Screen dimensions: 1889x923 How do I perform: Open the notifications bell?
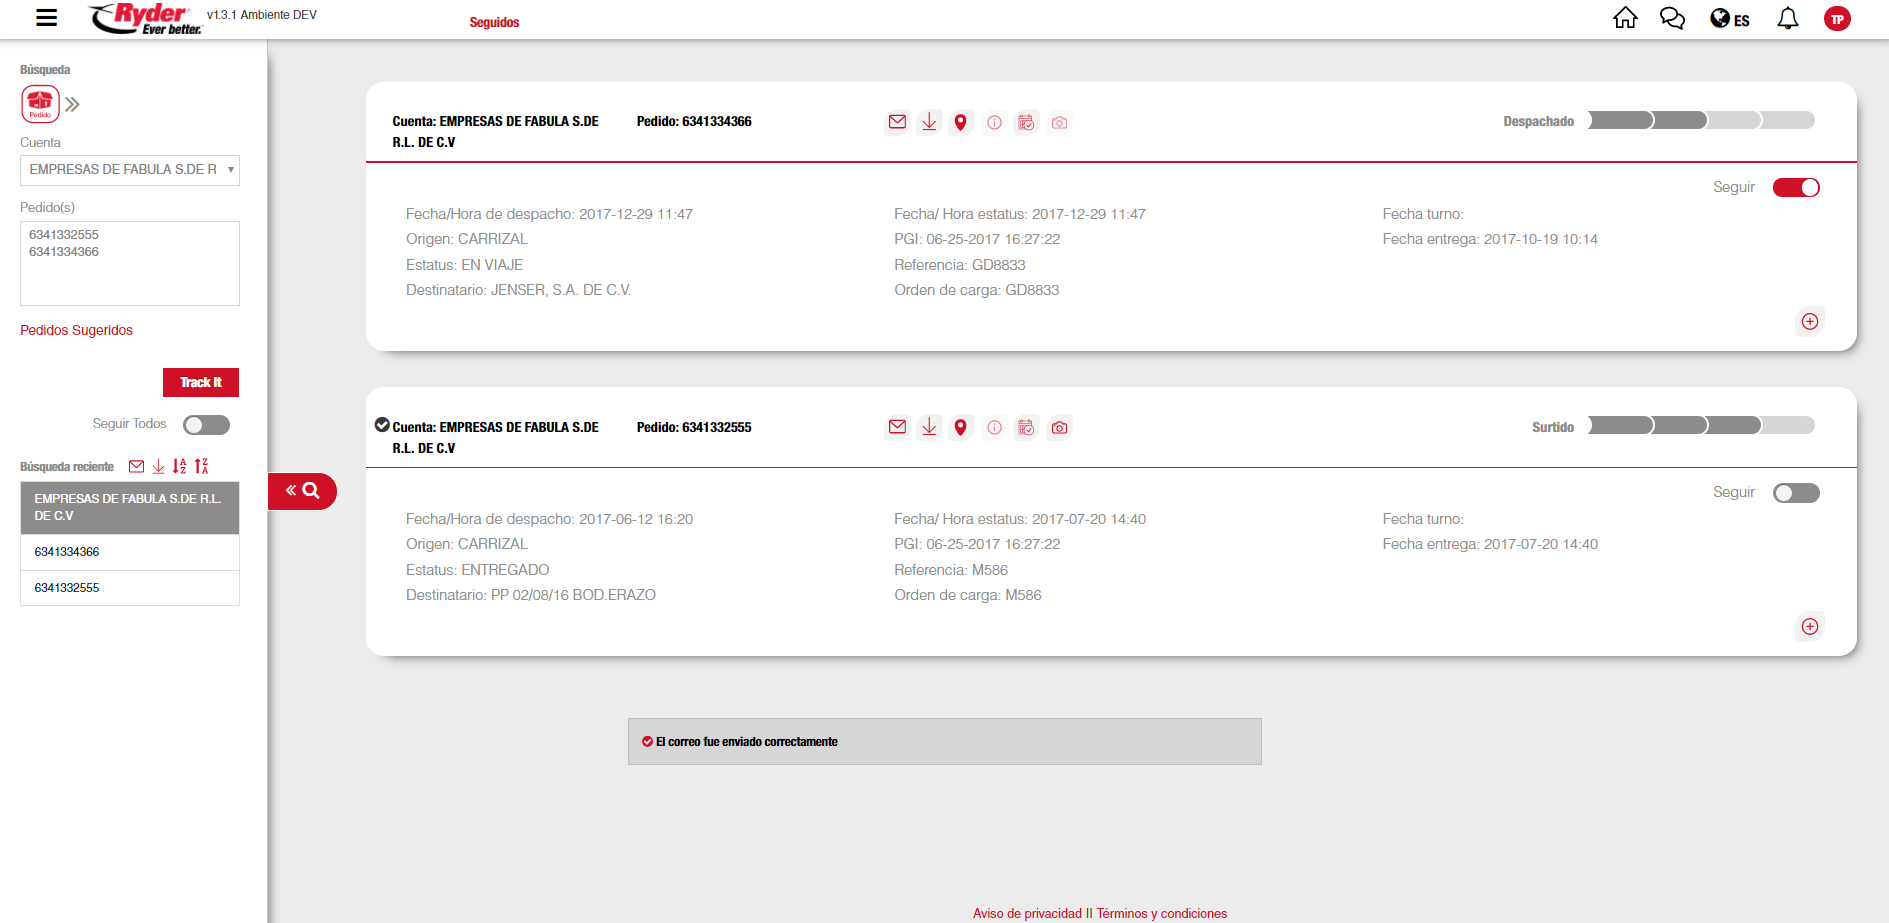(x=1787, y=19)
